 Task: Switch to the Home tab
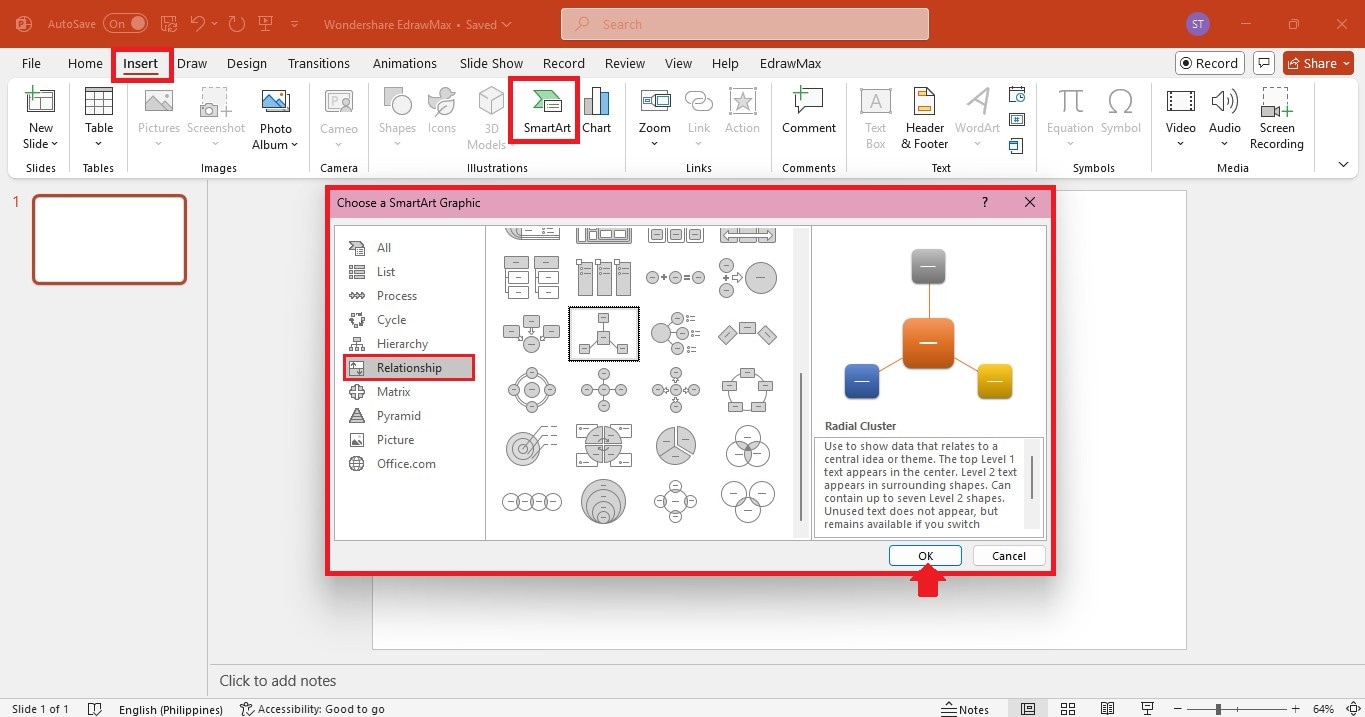coord(85,63)
